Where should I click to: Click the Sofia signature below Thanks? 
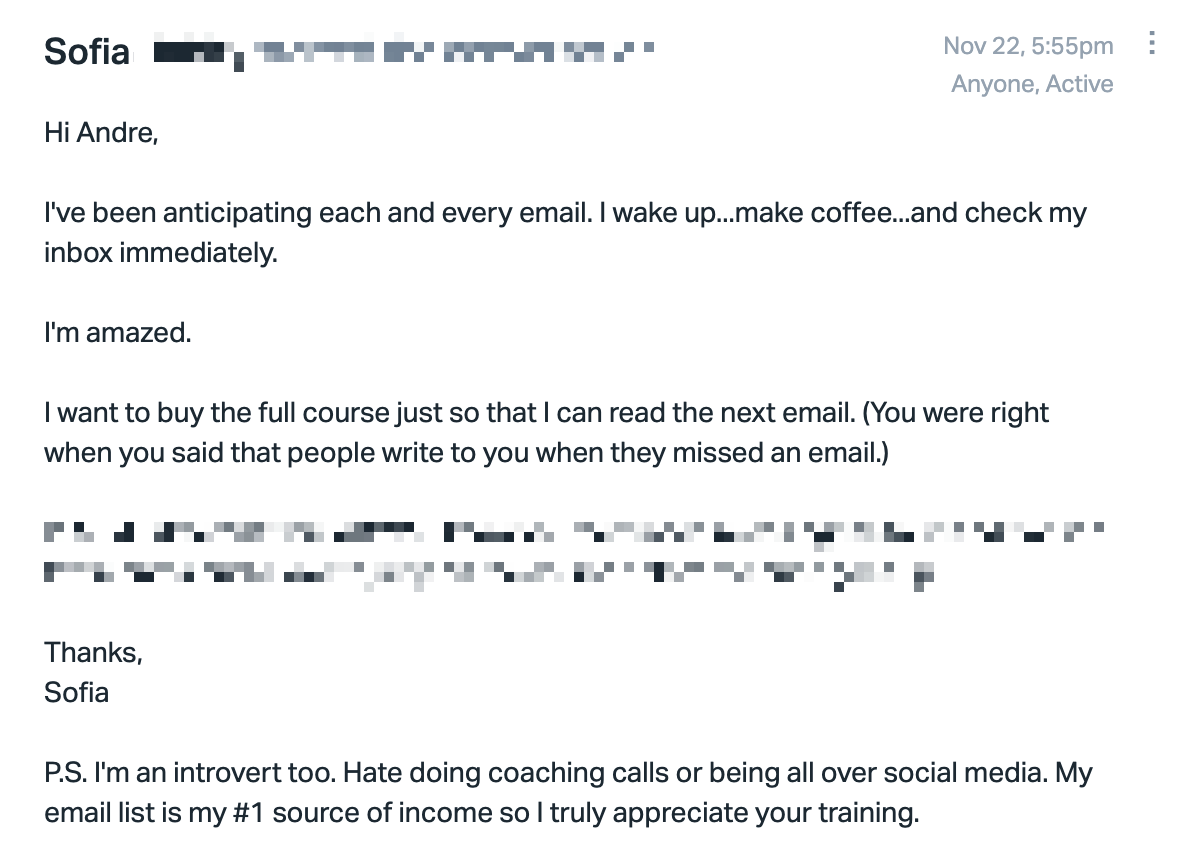pyautogui.click(x=76, y=692)
